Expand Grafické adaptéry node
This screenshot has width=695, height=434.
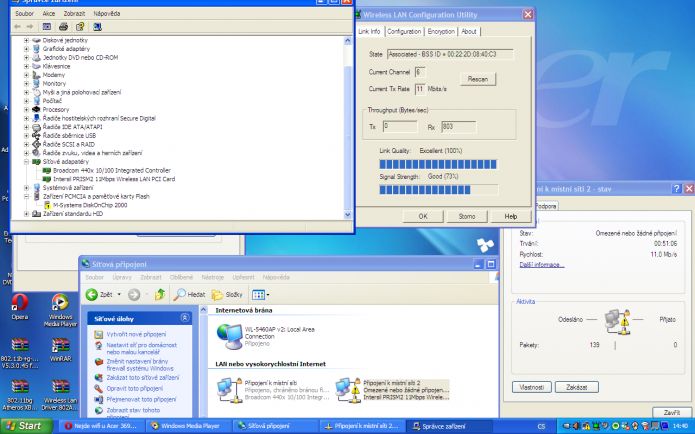26,49
